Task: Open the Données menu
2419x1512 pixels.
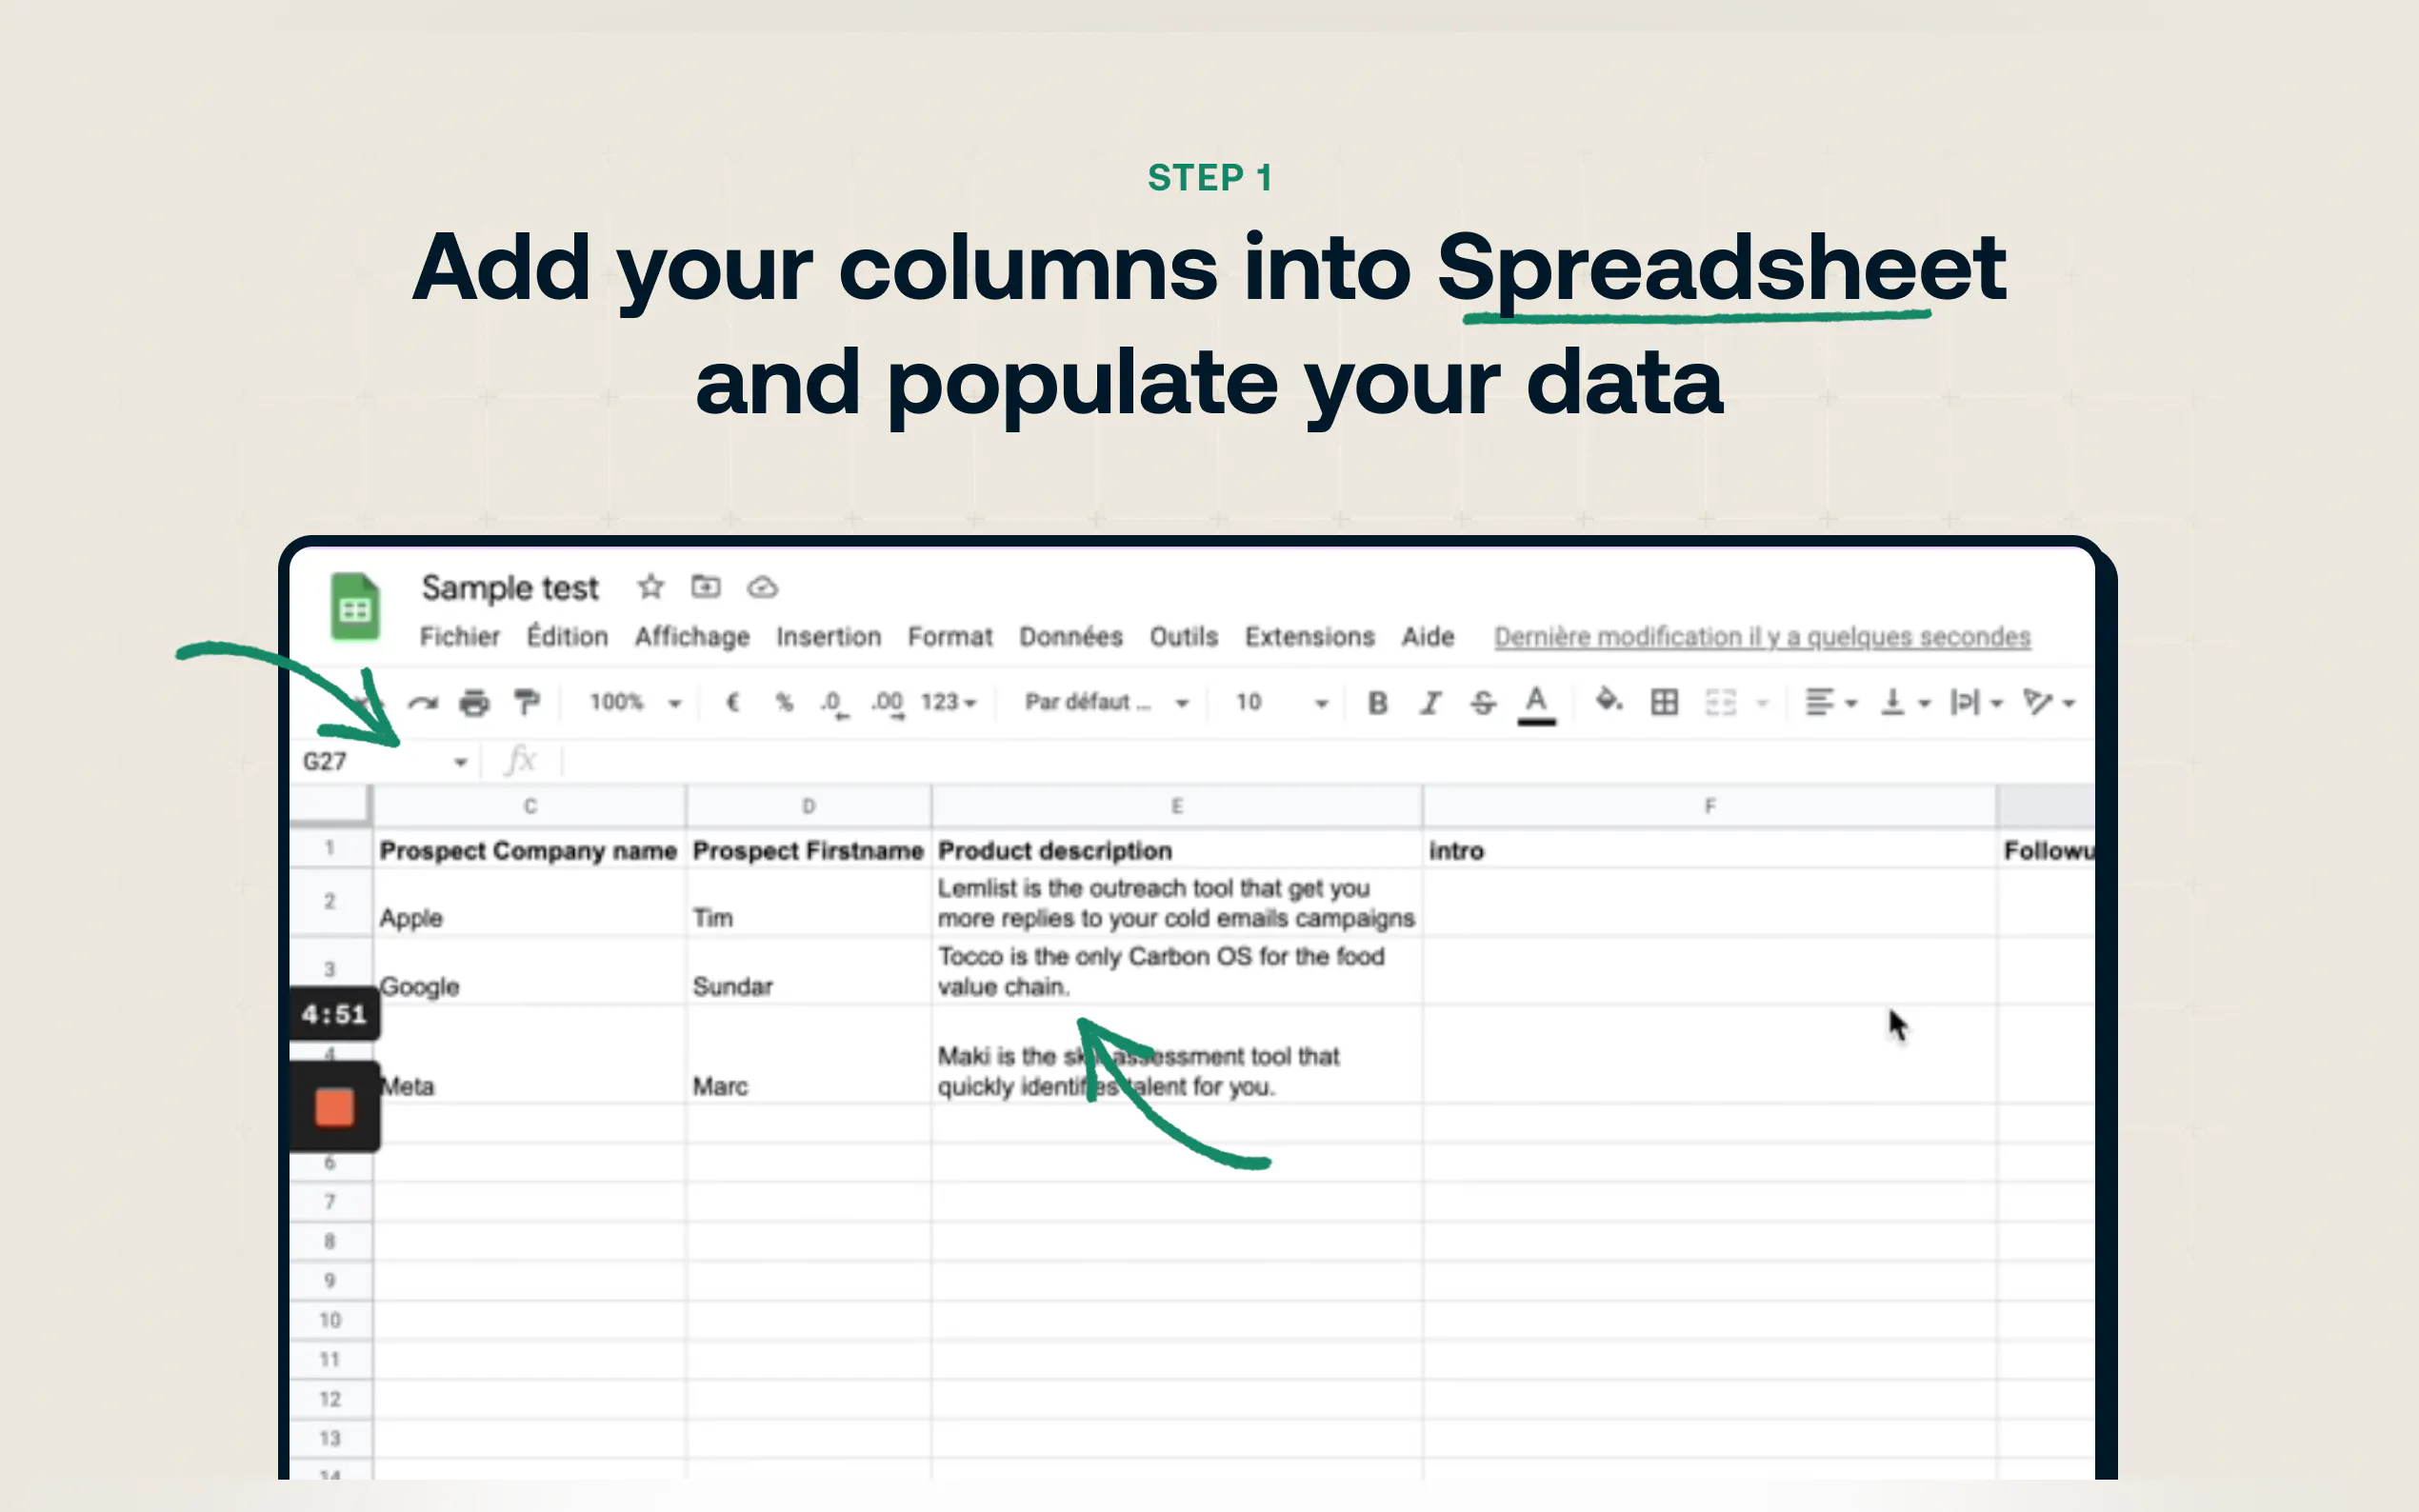Action: coord(1070,637)
